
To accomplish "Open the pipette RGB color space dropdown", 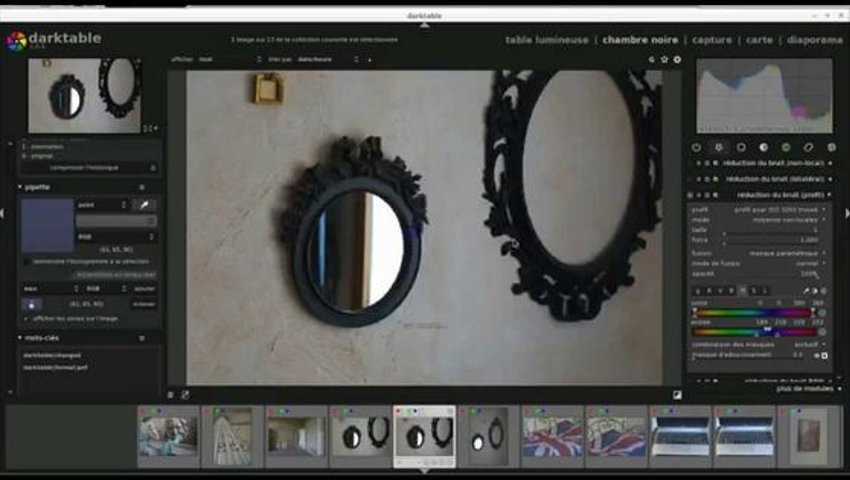I will pos(116,237).
